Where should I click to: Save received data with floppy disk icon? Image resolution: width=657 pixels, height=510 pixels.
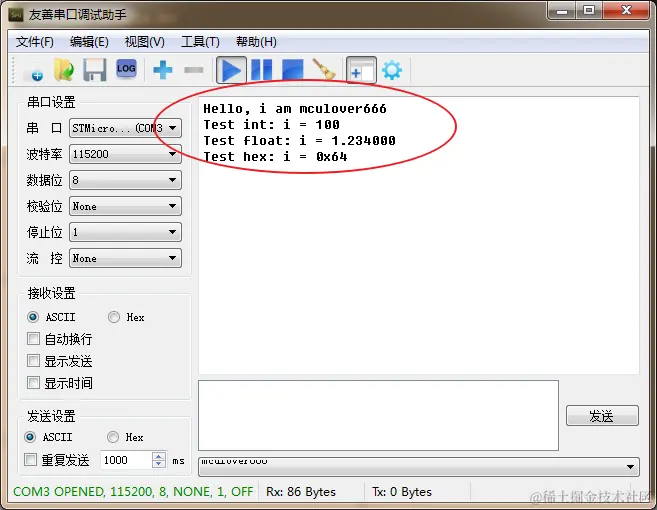pos(95,70)
